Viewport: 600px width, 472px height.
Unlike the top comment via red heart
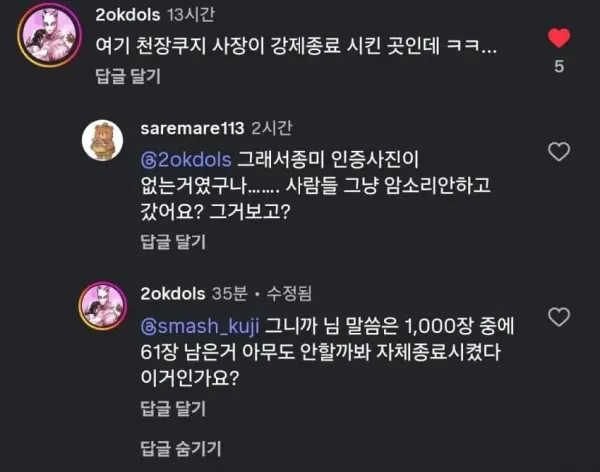coord(559,38)
